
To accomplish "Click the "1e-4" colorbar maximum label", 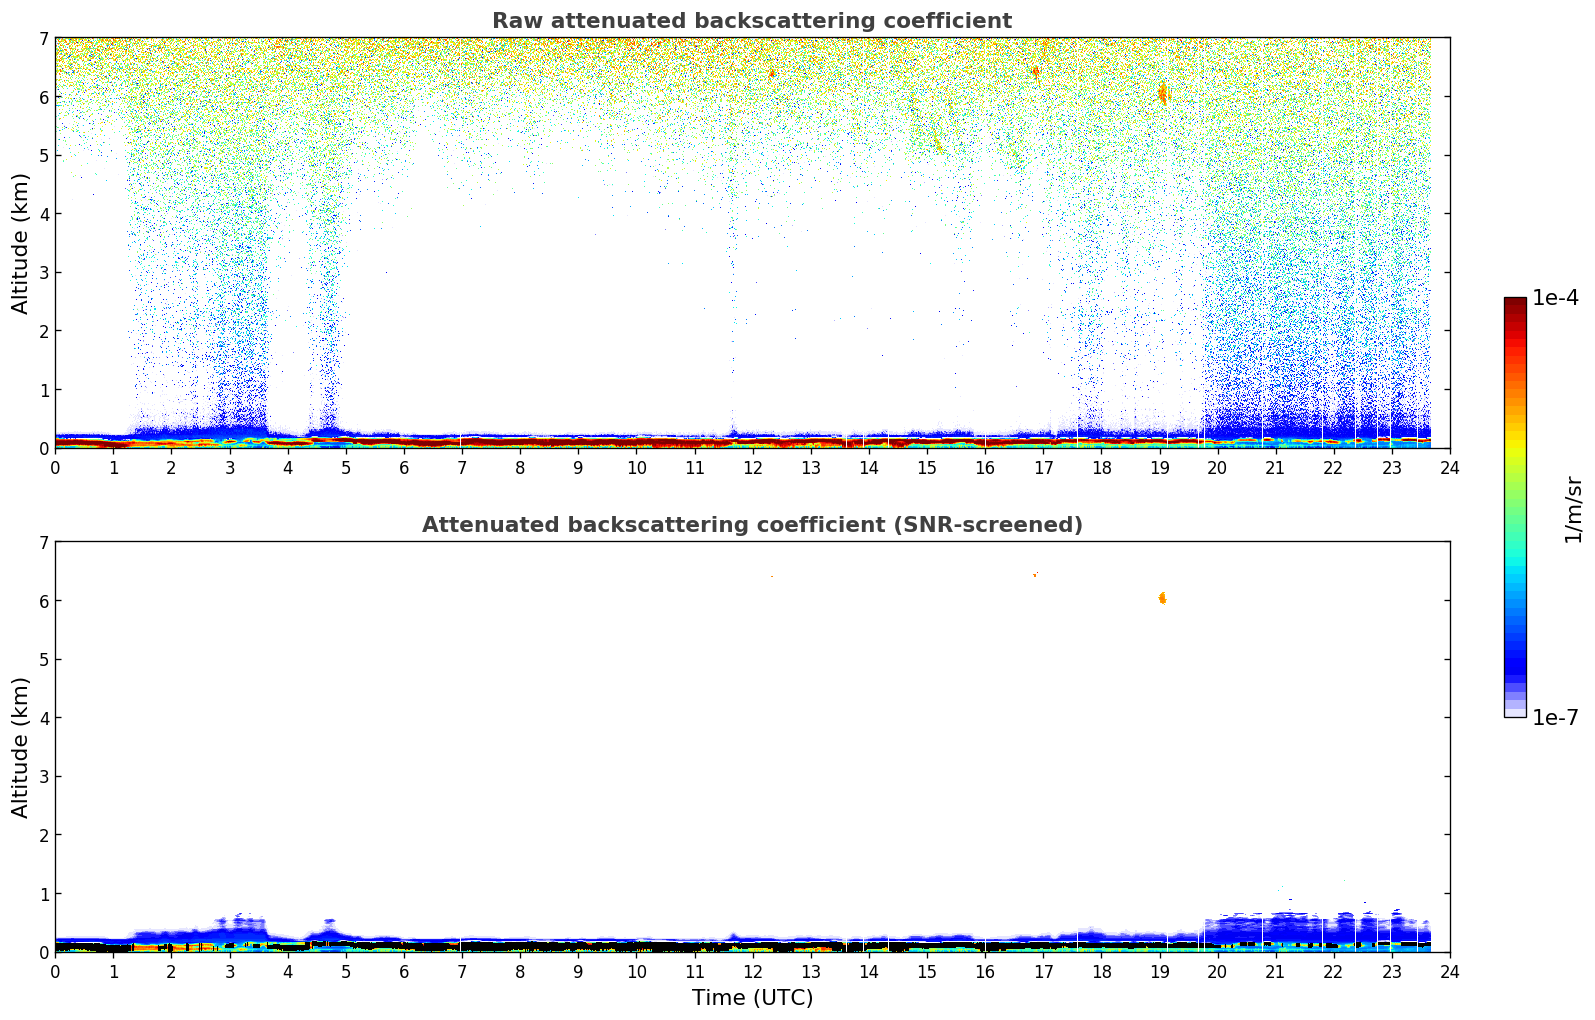I will pos(1556,298).
